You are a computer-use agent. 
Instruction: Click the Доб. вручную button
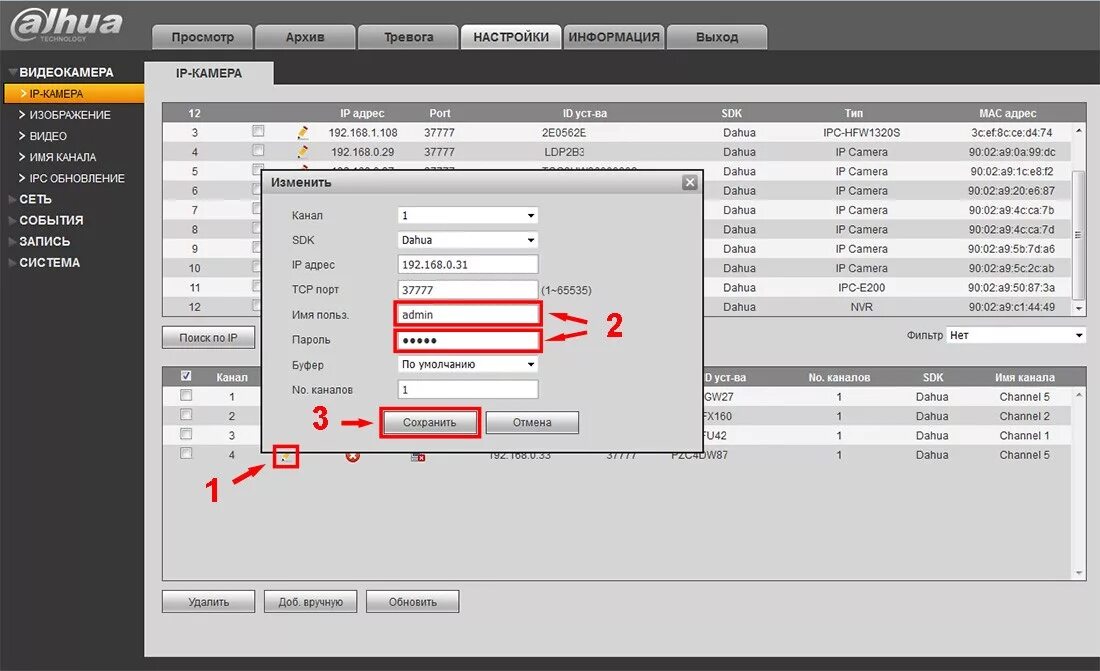click(310, 602)
